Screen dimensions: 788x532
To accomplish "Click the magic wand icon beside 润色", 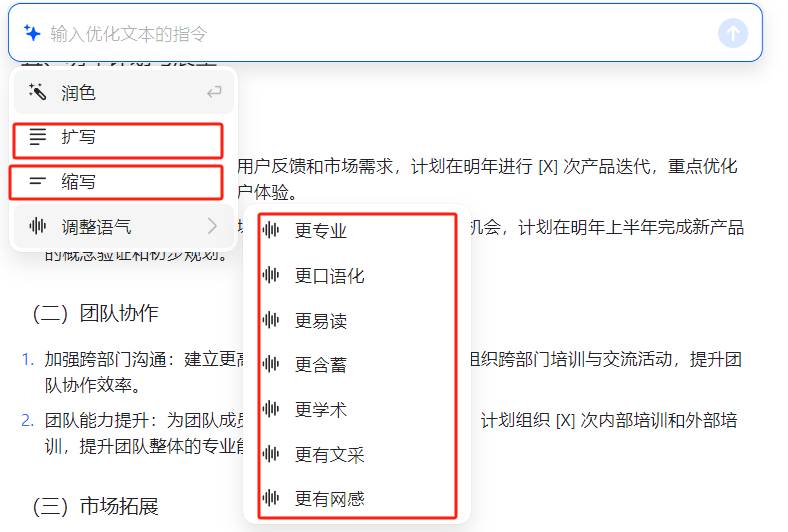I will click(x=37, y=92).
